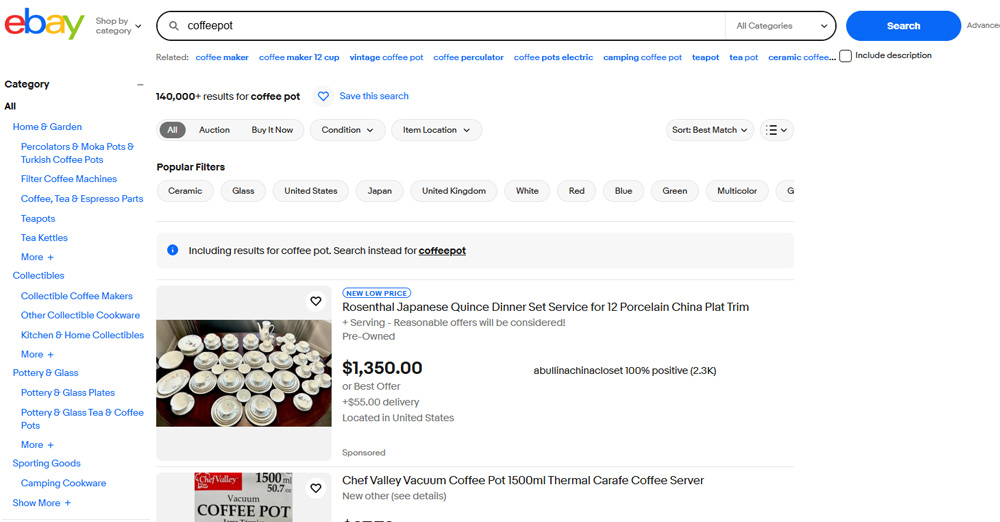The height and width of the screenshot is (522, 1000).
Task: Open related search vintage coffee pot
Action: (386, 57)
